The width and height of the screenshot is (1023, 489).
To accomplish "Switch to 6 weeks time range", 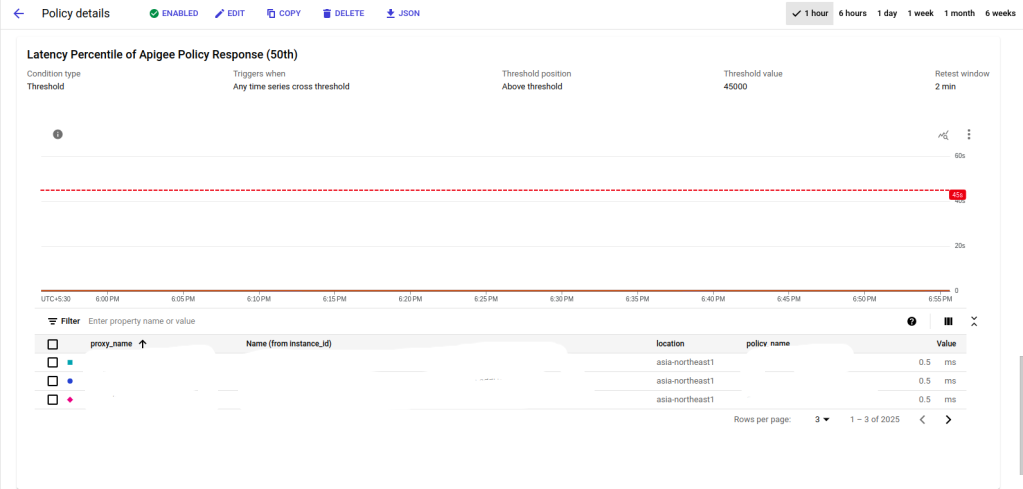I will coord(1000,13).
